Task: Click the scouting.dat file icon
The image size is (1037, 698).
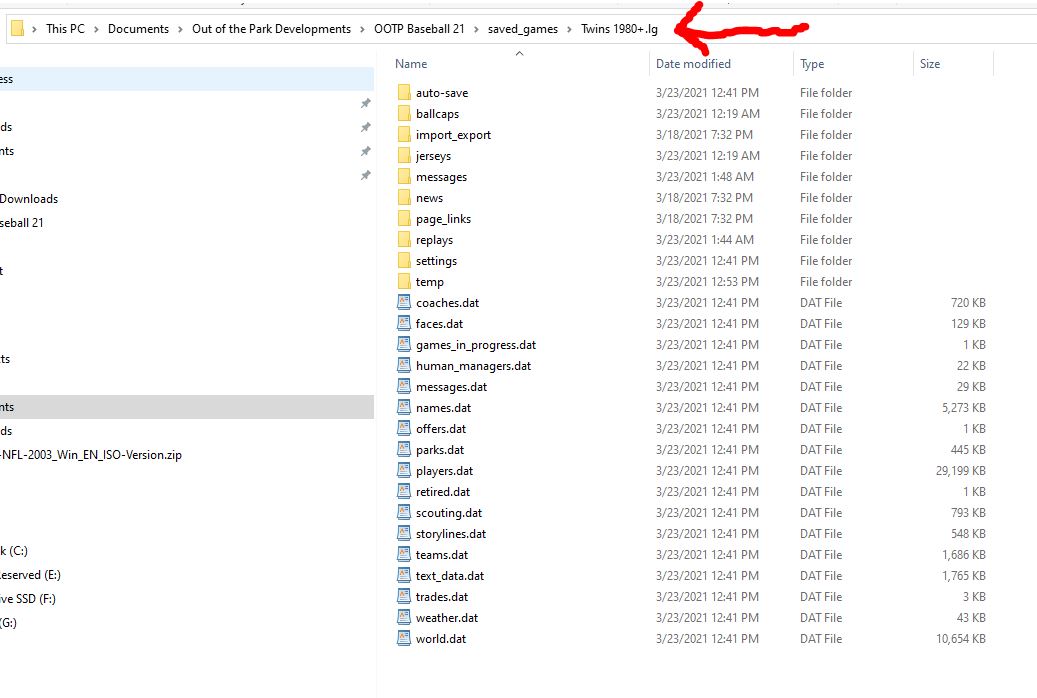Action: [404, 512]
